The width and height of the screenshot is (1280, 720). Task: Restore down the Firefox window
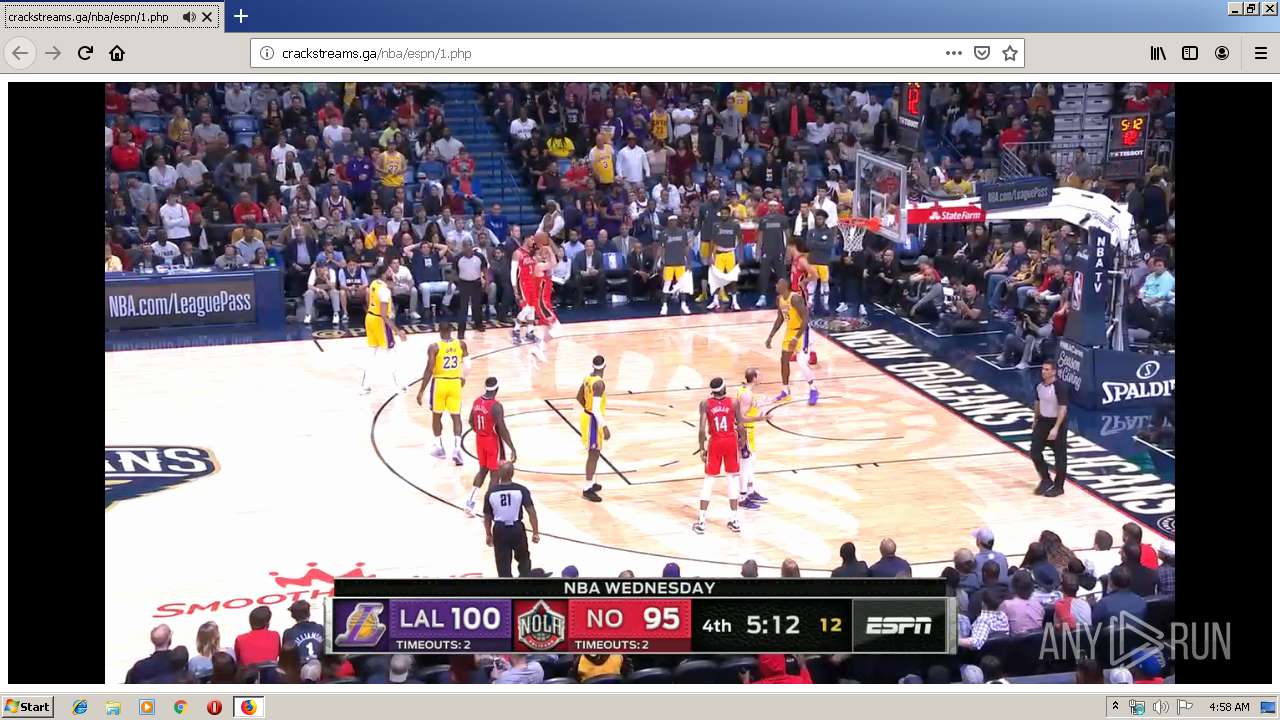[x=1251, y=8]
